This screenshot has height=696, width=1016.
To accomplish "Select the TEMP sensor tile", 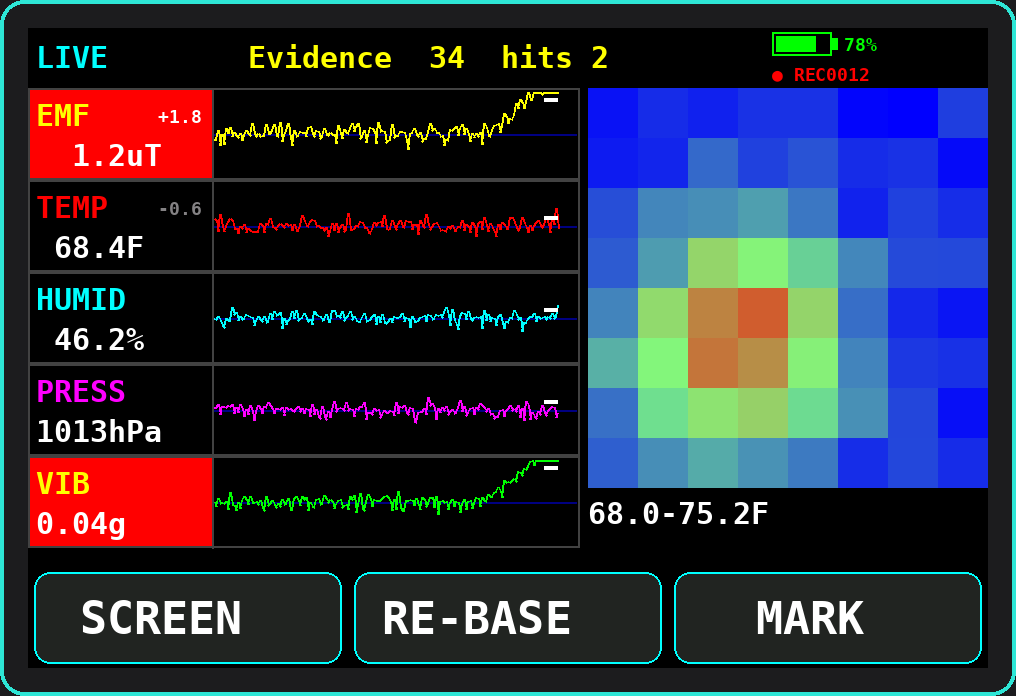I will (121, 226).
